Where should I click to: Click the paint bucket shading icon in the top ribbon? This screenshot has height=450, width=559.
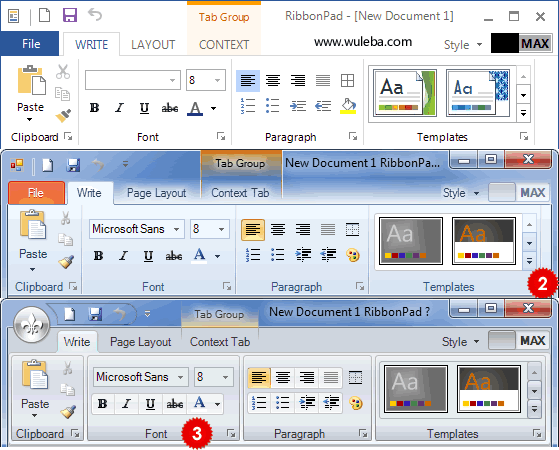[348, 106]
